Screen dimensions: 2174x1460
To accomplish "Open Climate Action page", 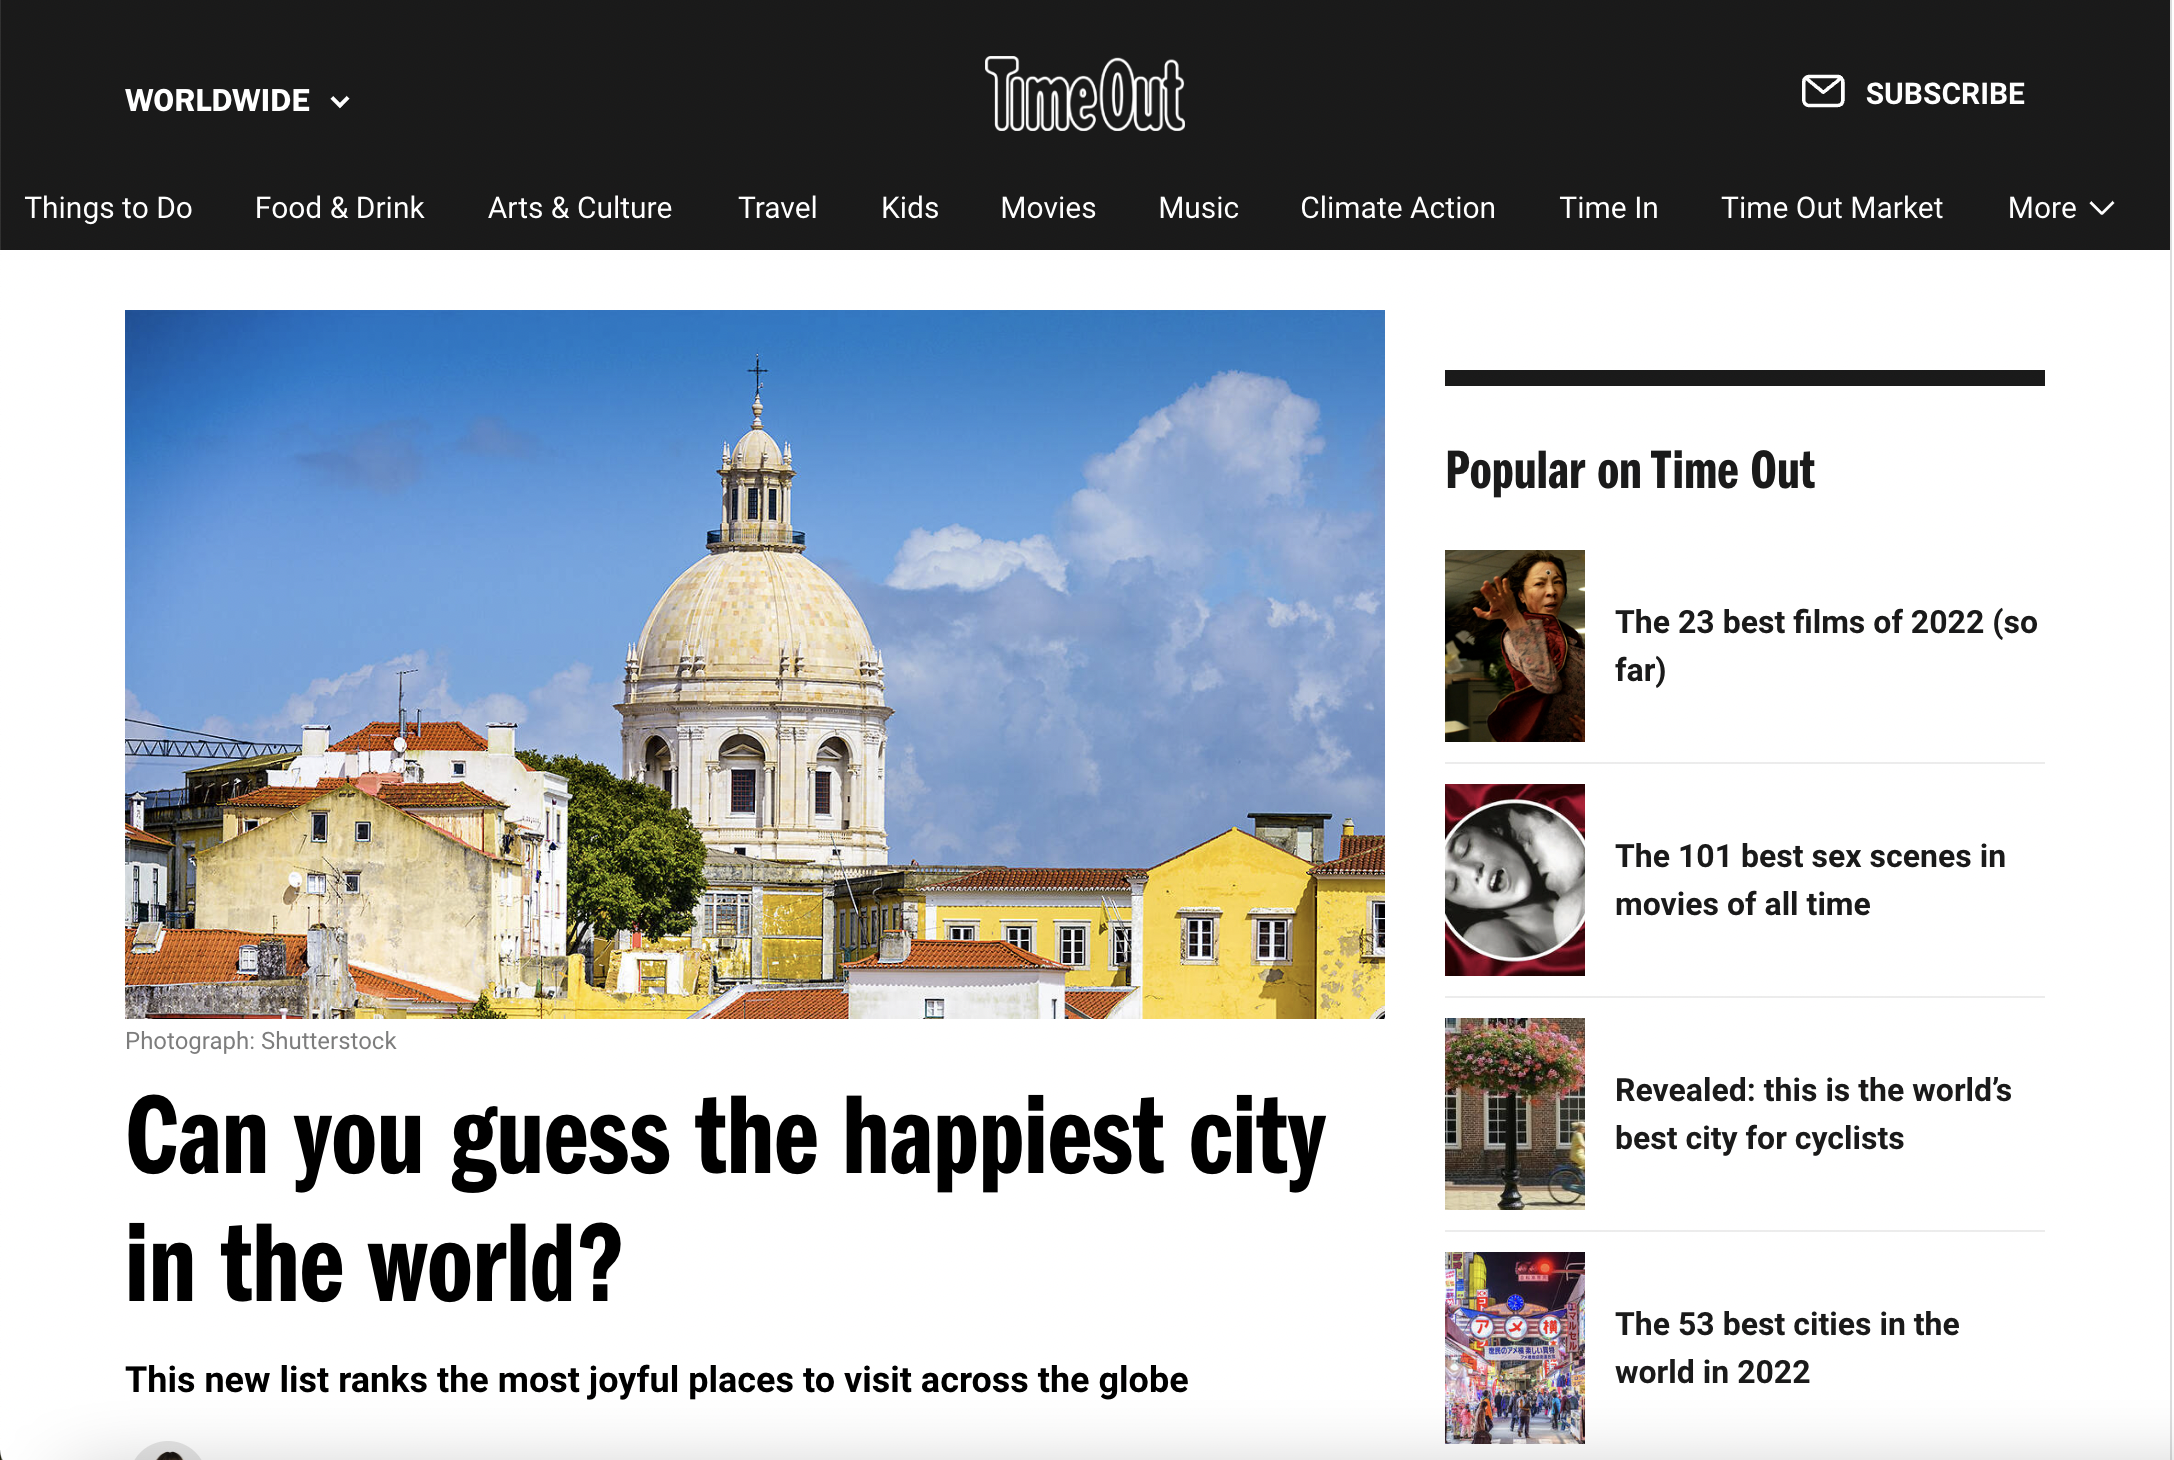I will [1397, 208].
